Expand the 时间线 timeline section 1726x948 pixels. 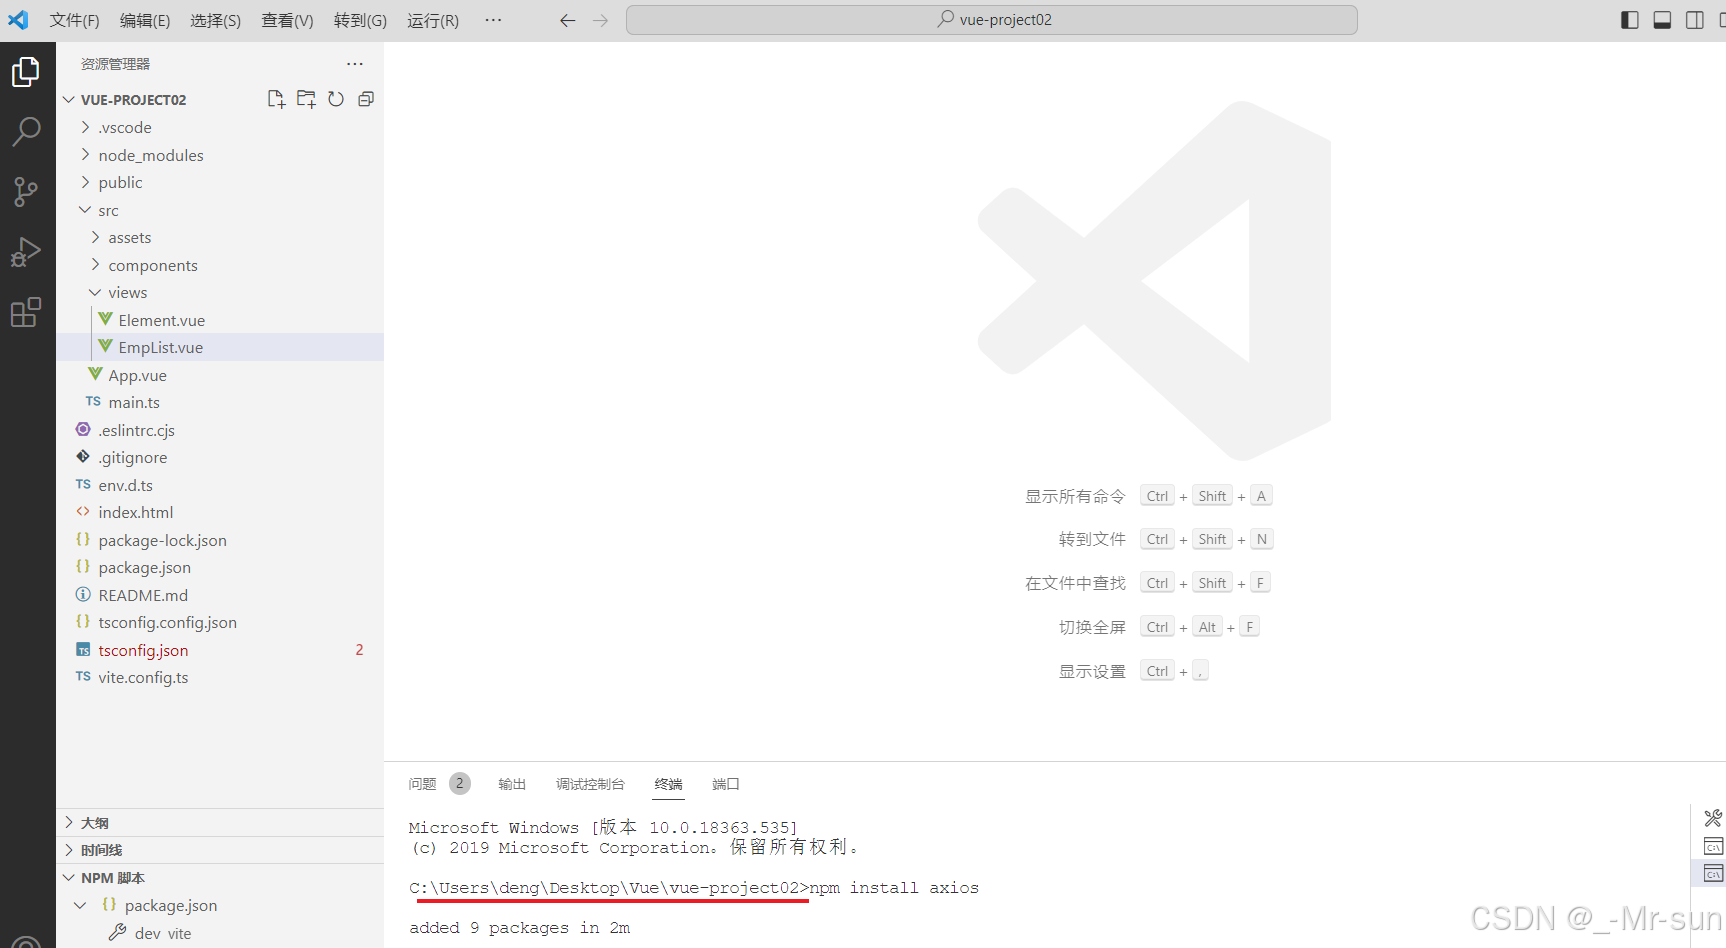[x=220, y=850]
